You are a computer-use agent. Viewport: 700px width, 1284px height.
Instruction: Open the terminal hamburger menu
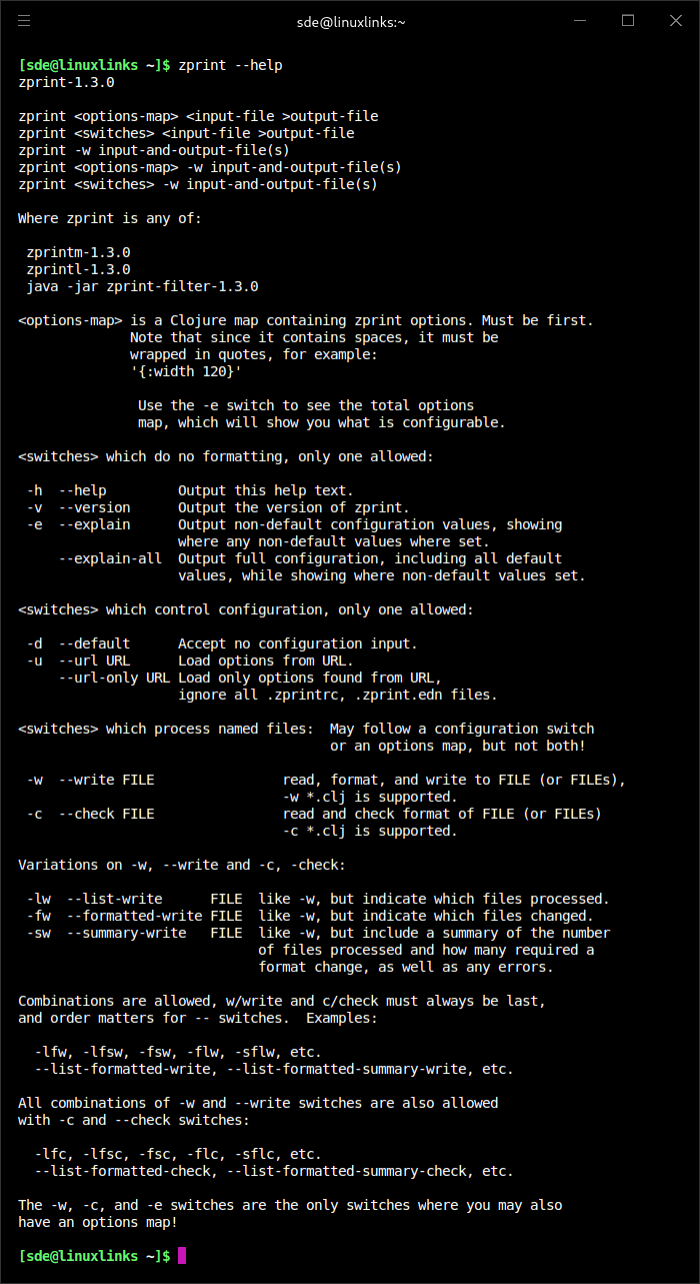coord(24,20)
